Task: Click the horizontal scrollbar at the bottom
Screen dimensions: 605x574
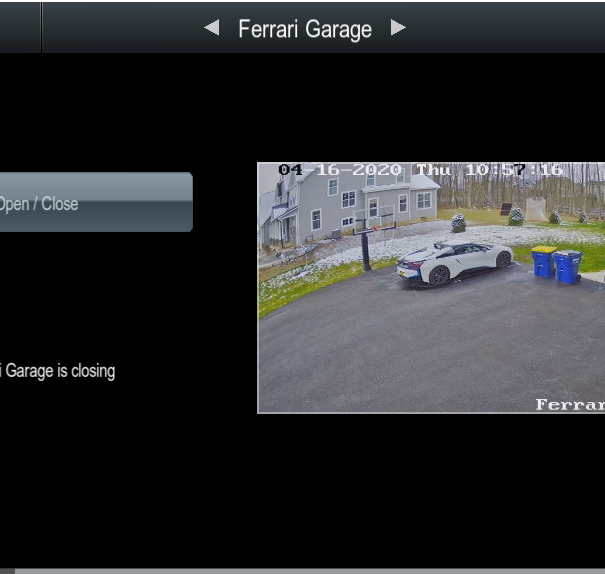Action: (310, 571)
